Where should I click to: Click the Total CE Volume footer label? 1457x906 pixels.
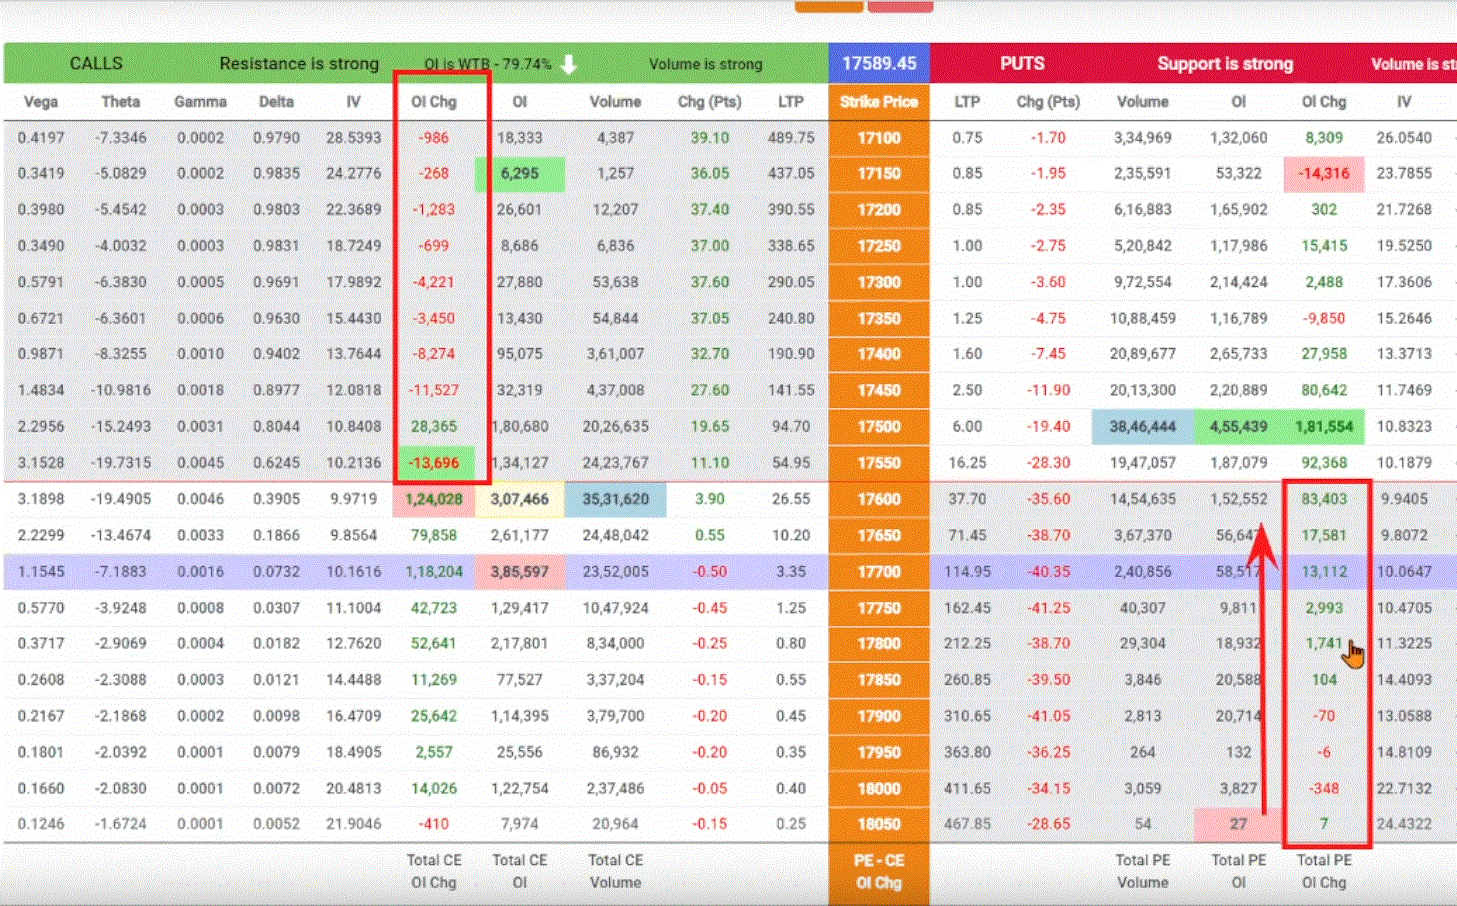click(x=615, y=871)
